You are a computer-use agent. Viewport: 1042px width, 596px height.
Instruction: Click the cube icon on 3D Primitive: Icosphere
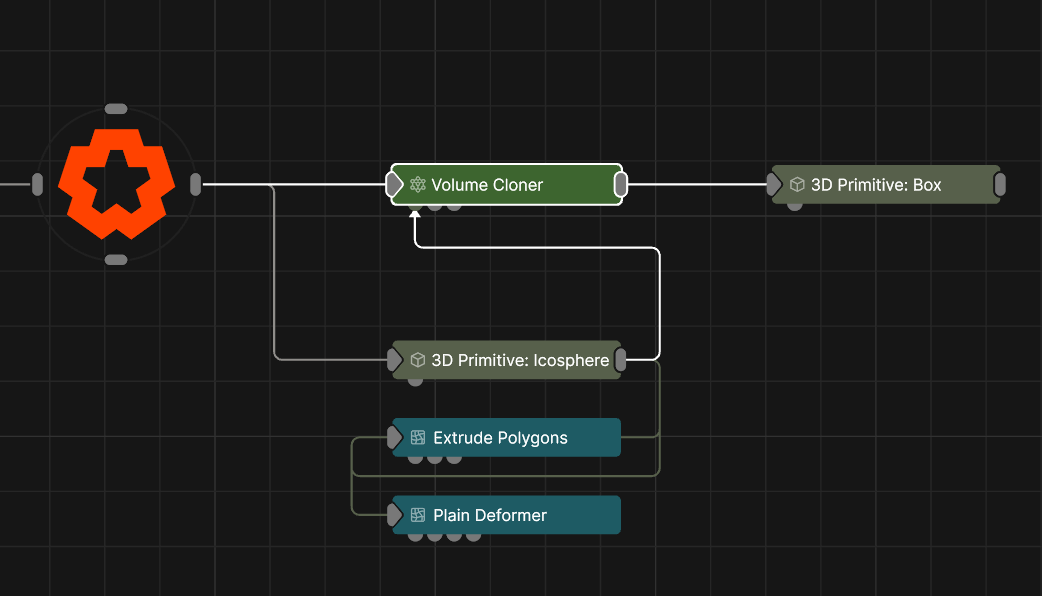418,360
